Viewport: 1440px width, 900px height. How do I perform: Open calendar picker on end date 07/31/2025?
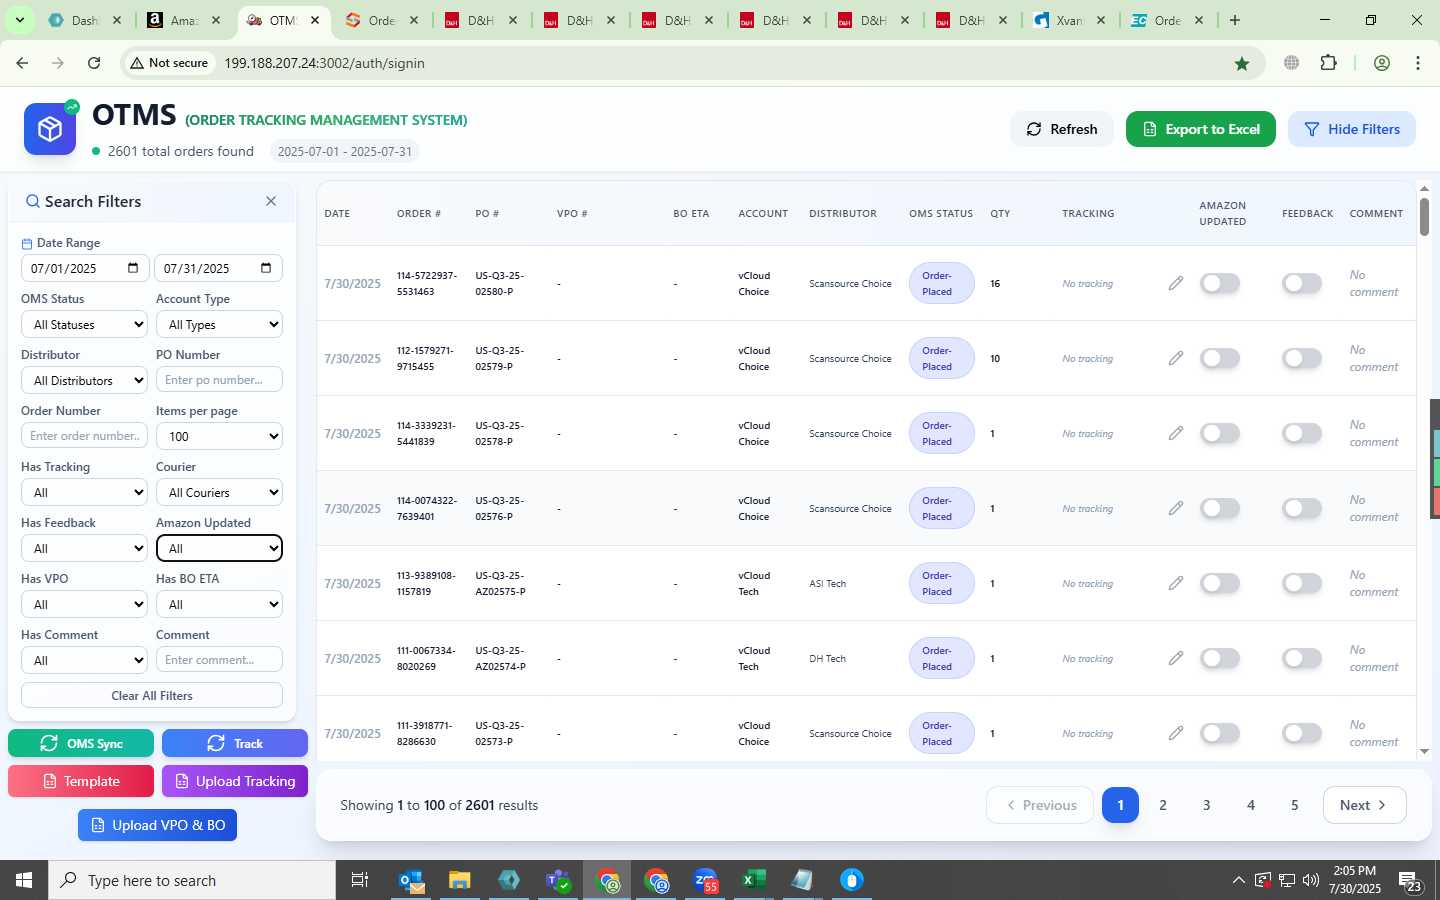coord(266,268)
